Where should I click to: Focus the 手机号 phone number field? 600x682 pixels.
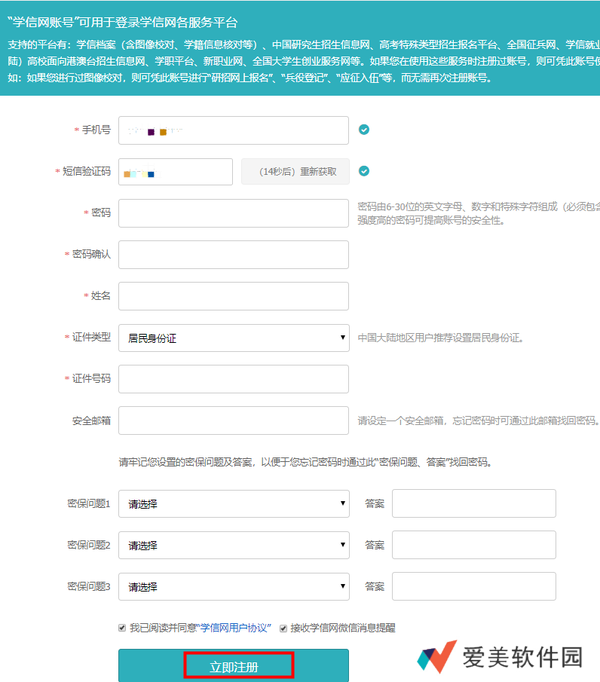coord(233,130)
